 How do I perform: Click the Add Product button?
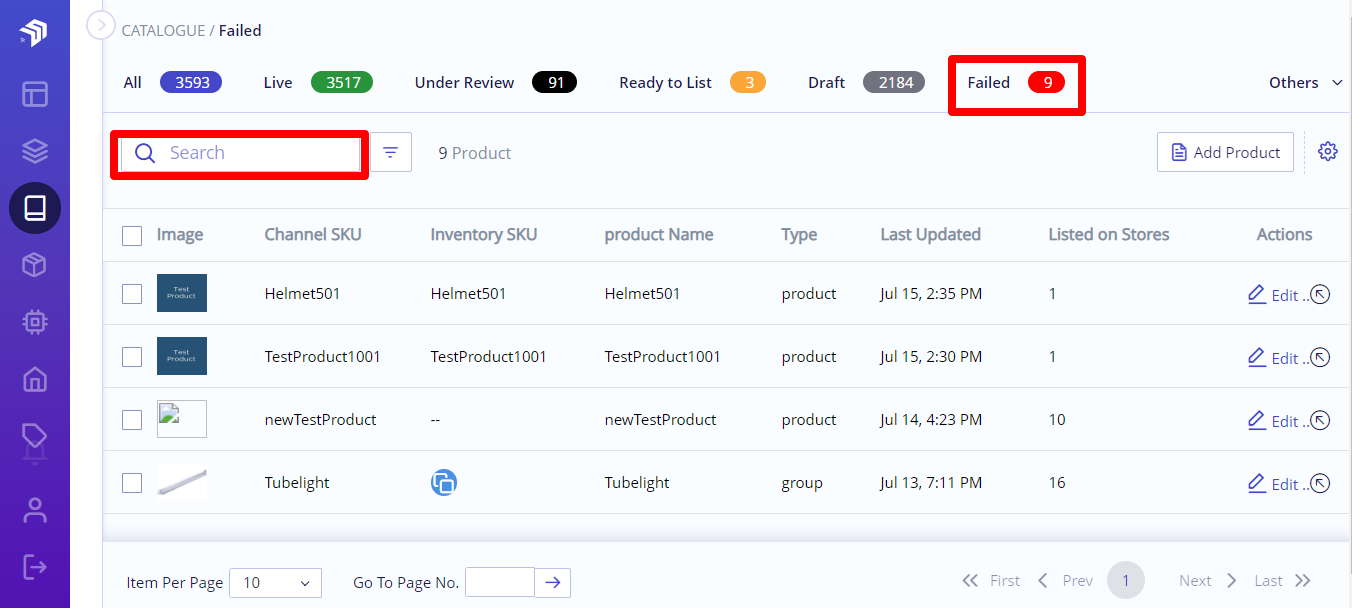tap(1225, 152)
